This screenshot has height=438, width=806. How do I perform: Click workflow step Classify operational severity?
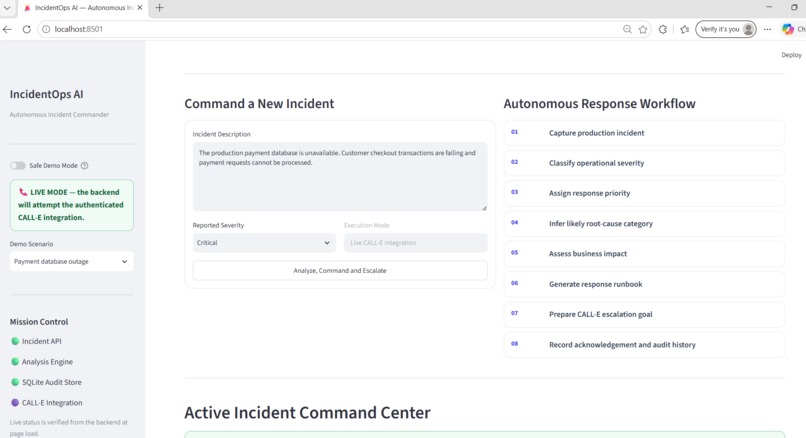coord(644,163)
